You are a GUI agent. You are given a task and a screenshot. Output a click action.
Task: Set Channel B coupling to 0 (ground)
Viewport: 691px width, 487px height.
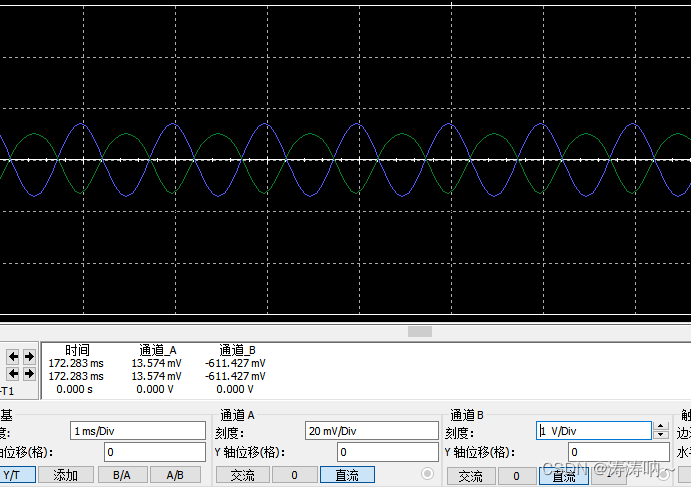tap(517, 477)
